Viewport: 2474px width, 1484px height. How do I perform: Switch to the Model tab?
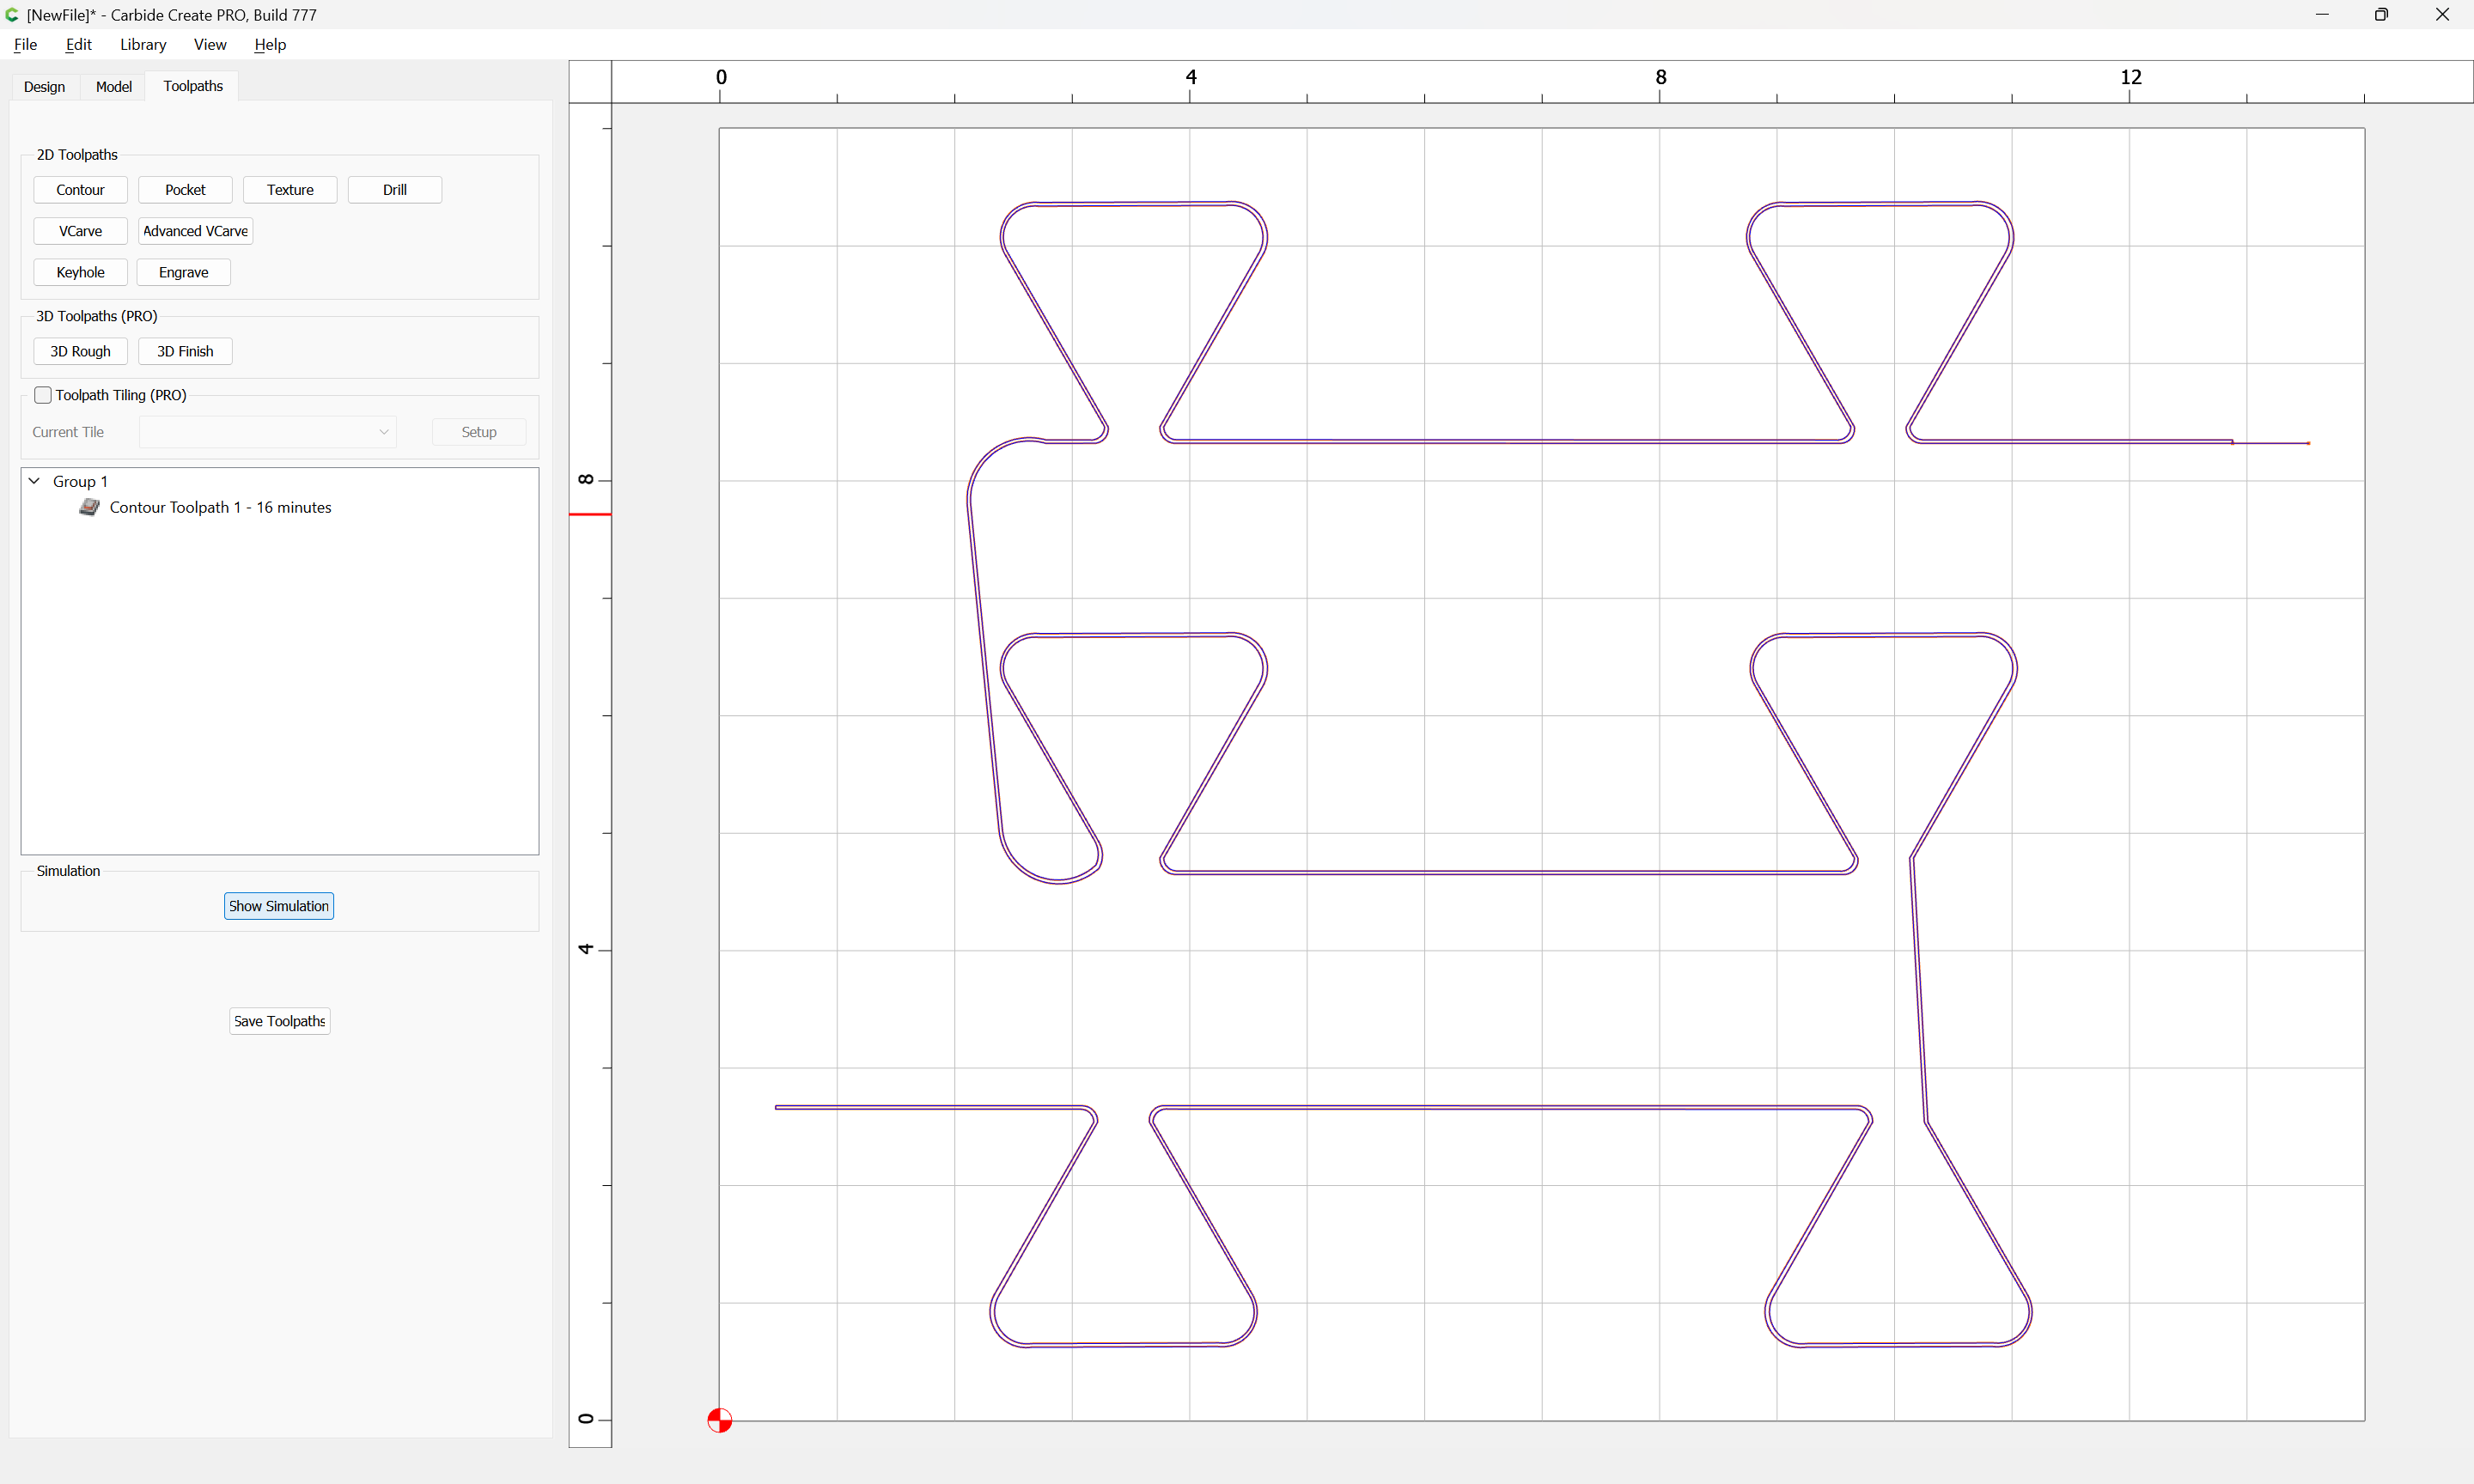pyautogui.click(x=114, y=87)
